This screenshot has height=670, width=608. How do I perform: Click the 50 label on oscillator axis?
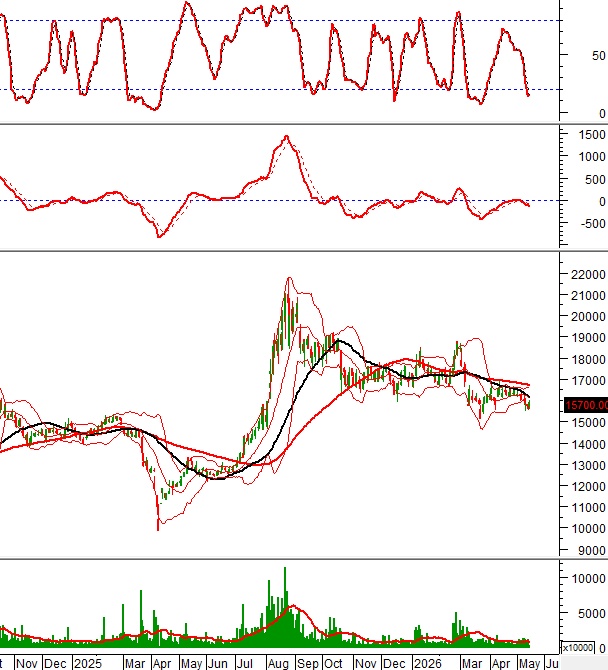tap(599, 56)
